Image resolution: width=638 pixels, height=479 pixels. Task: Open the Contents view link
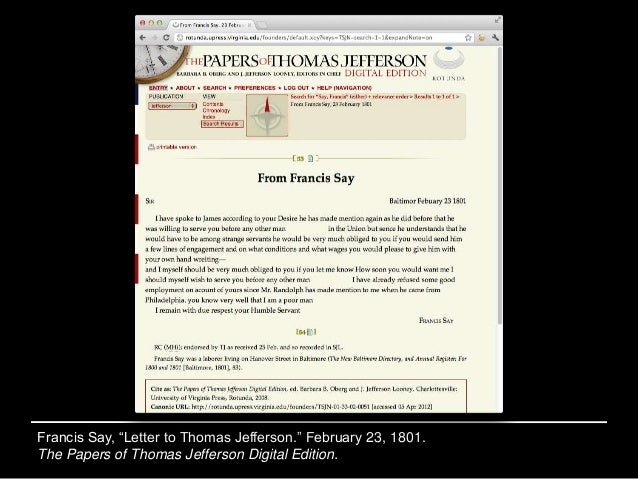[x=213, y=104]
